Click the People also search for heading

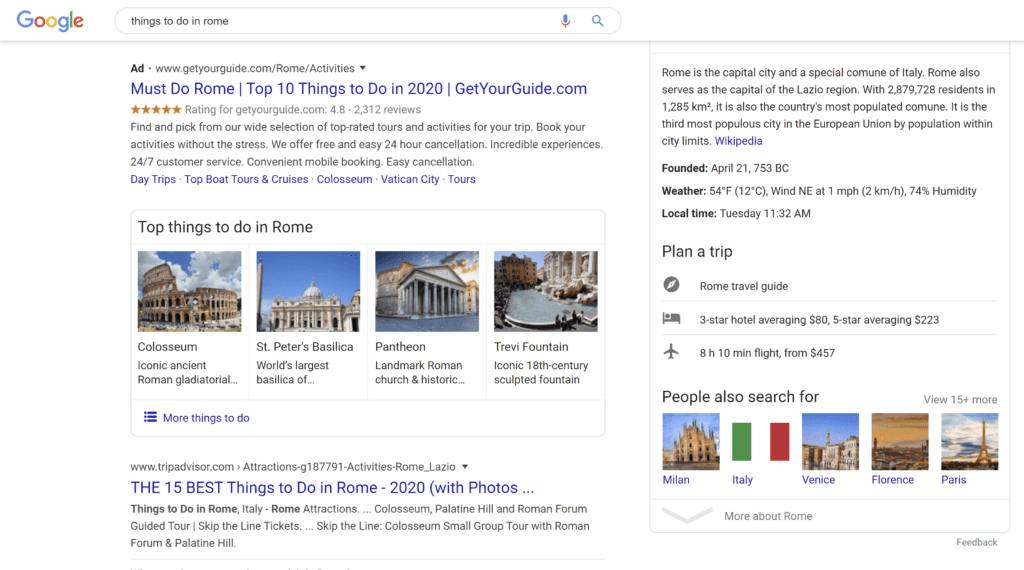(x=740, y=397)
